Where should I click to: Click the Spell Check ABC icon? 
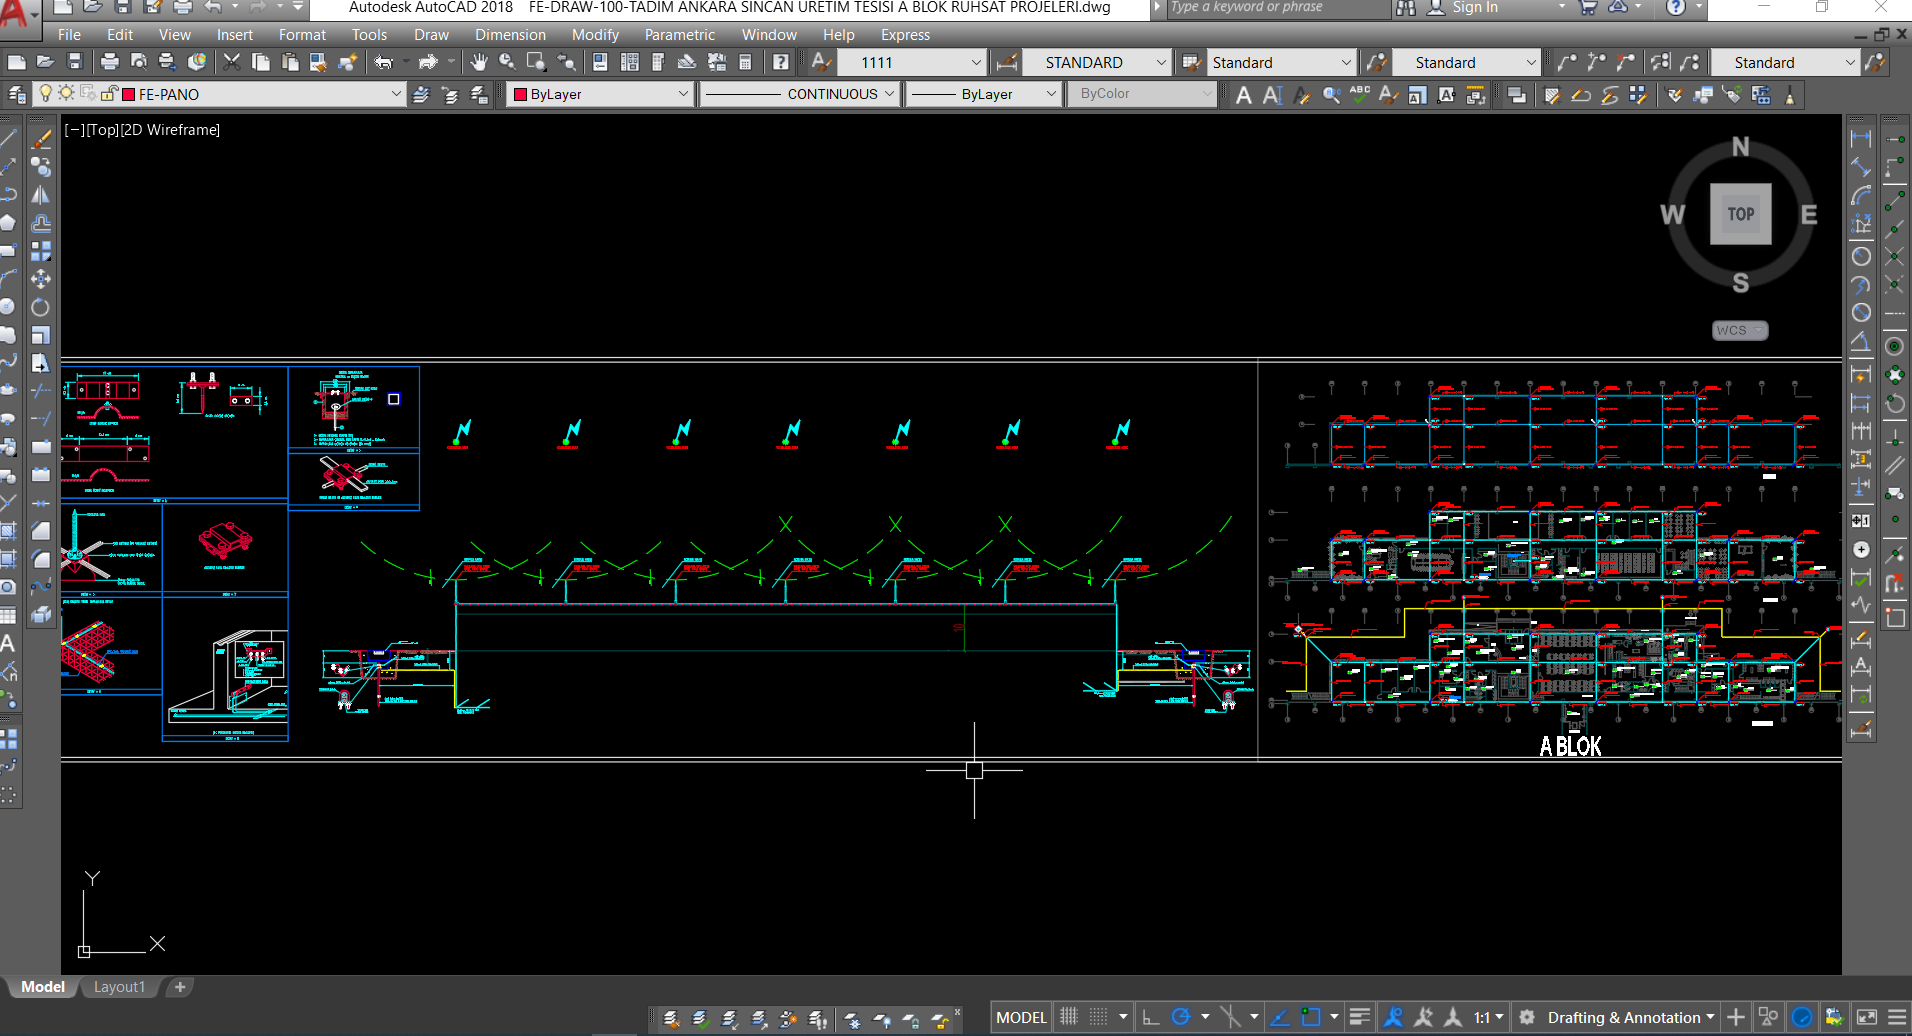pyautogui.click(x=1359, y=95)
